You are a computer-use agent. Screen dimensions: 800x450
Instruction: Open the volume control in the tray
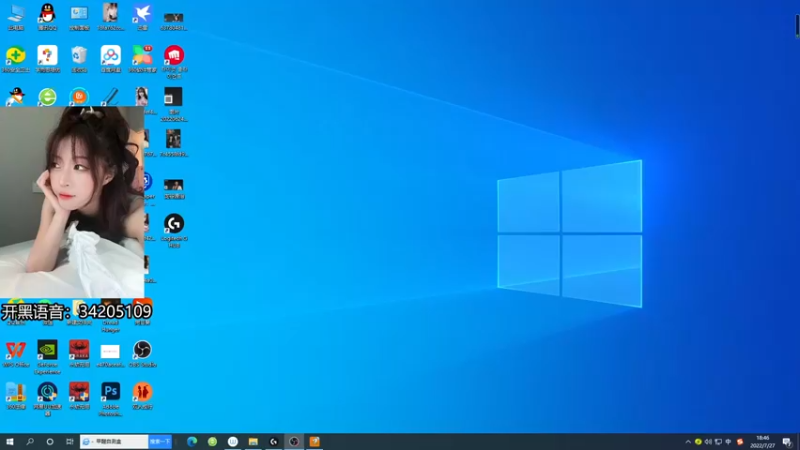(x=708, y=442)
